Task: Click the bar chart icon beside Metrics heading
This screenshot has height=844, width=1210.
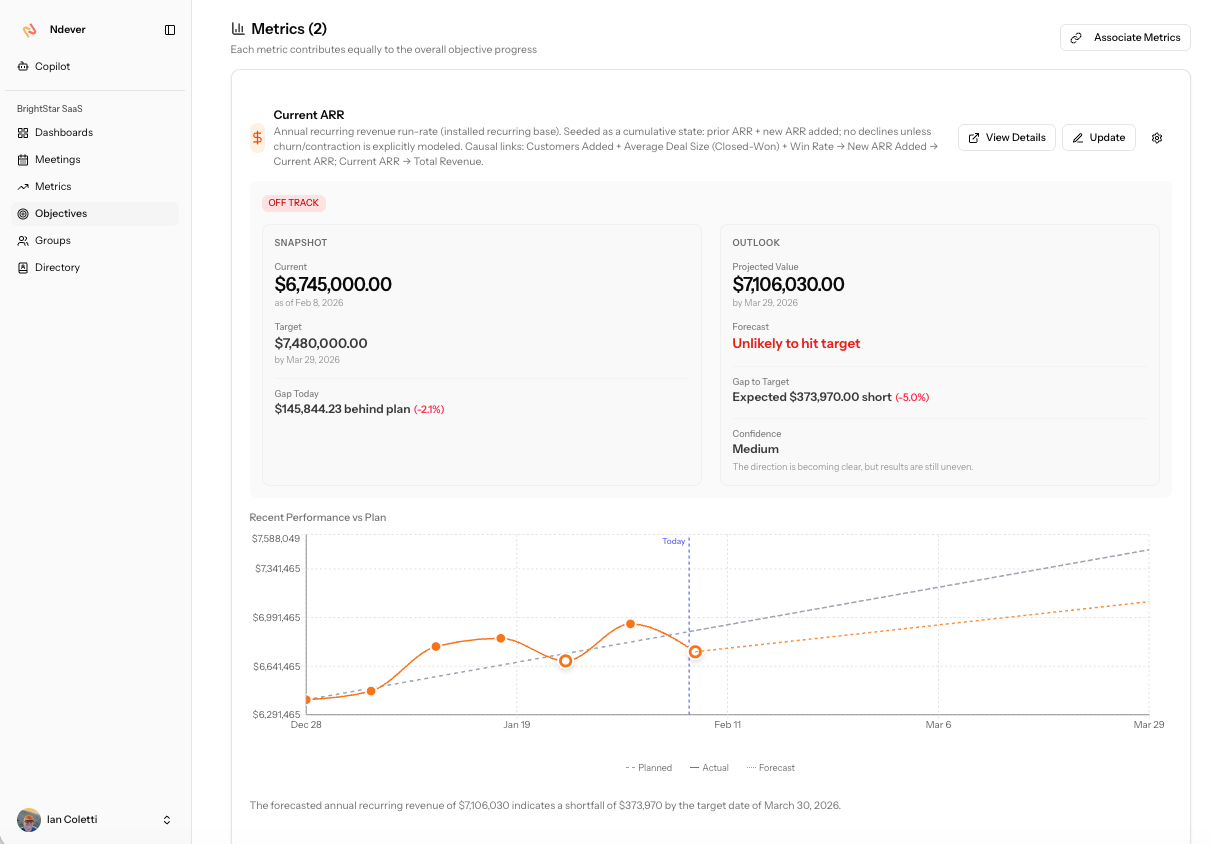Action: pos(238,29)
